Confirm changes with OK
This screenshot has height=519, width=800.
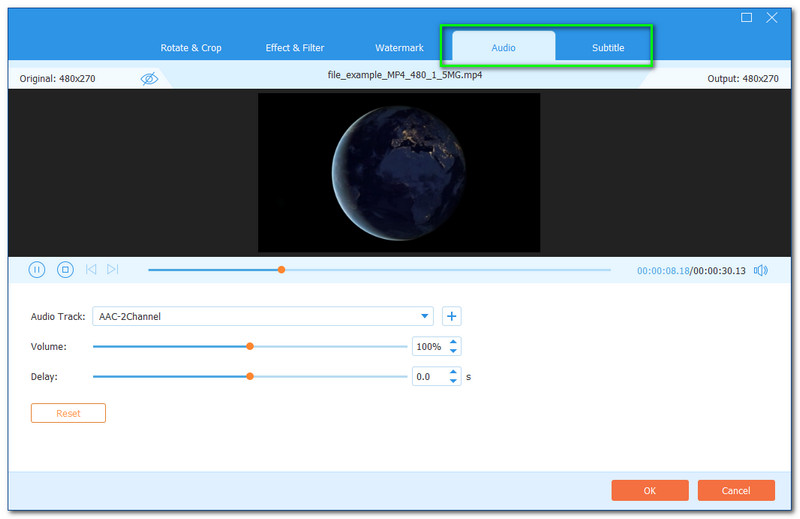pos(650,490)
